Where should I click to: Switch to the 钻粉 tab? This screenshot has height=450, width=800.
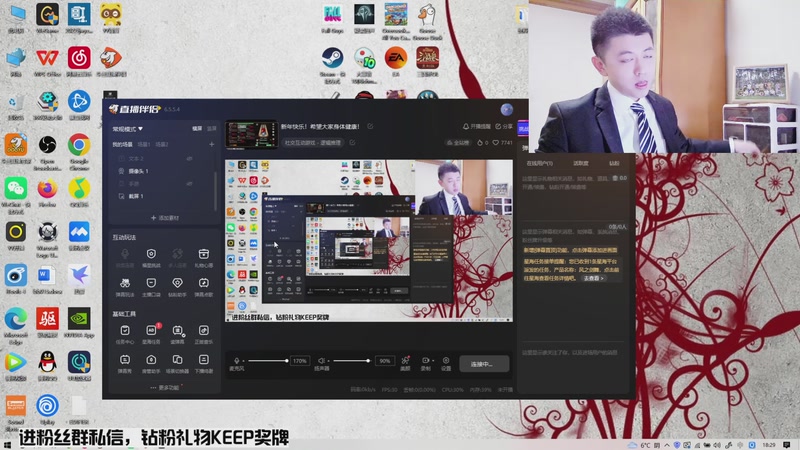614,163
